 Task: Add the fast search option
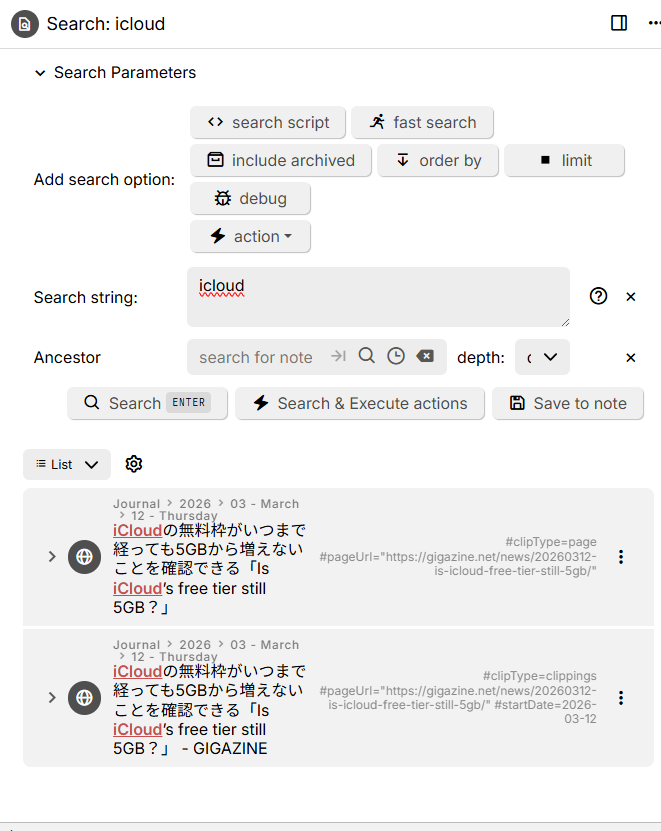click(x=422, y=123)
